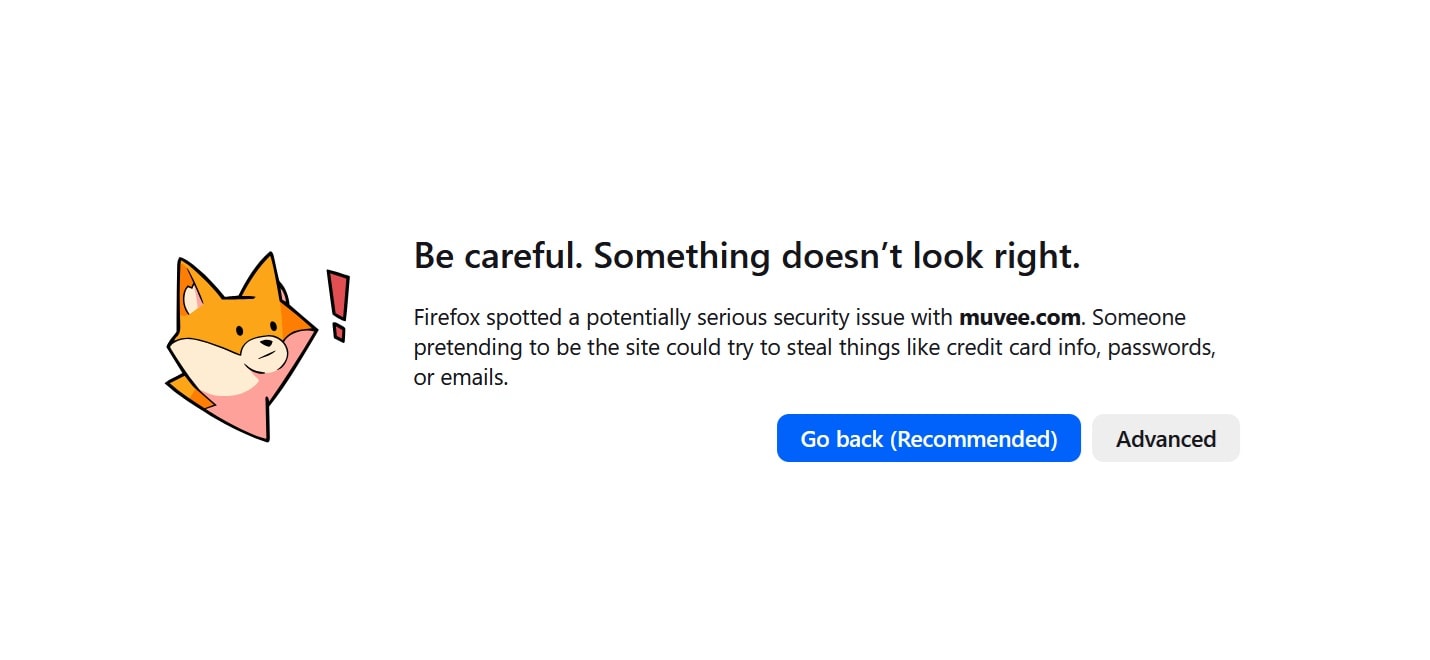Click the bold muvee.com domain text

tap(1019, 317)
